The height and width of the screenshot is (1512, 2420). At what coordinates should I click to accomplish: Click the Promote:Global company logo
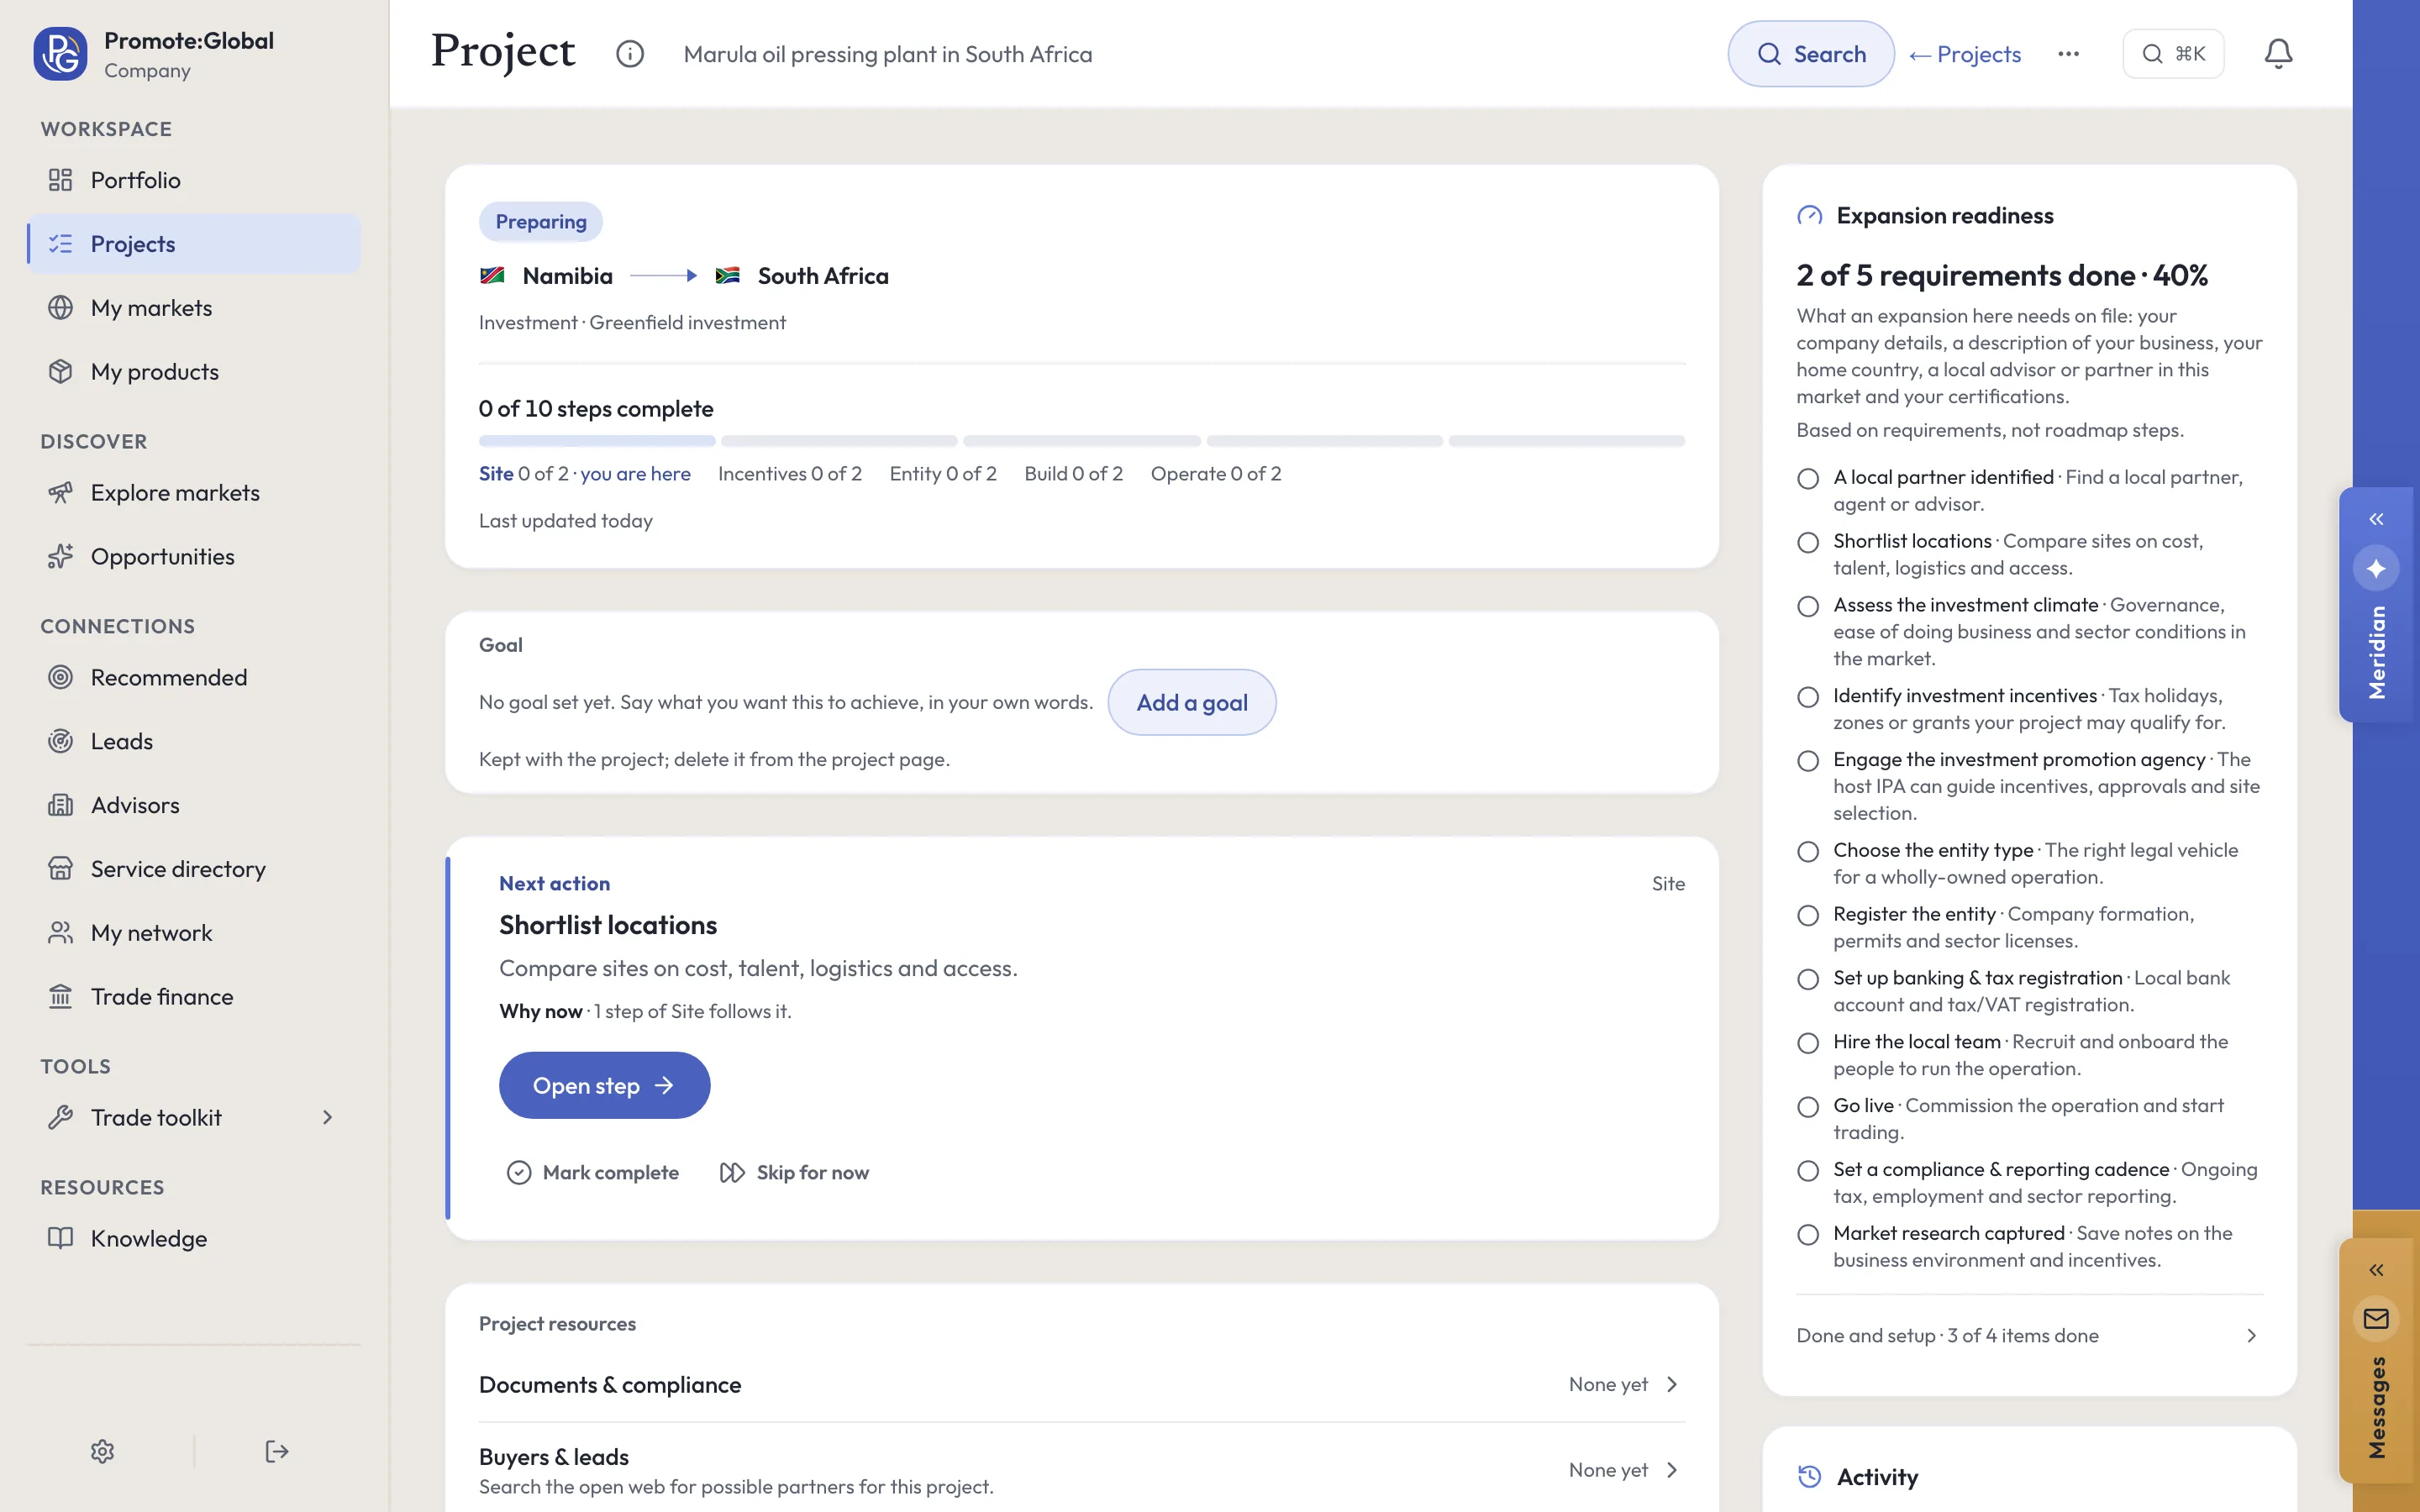60,54
